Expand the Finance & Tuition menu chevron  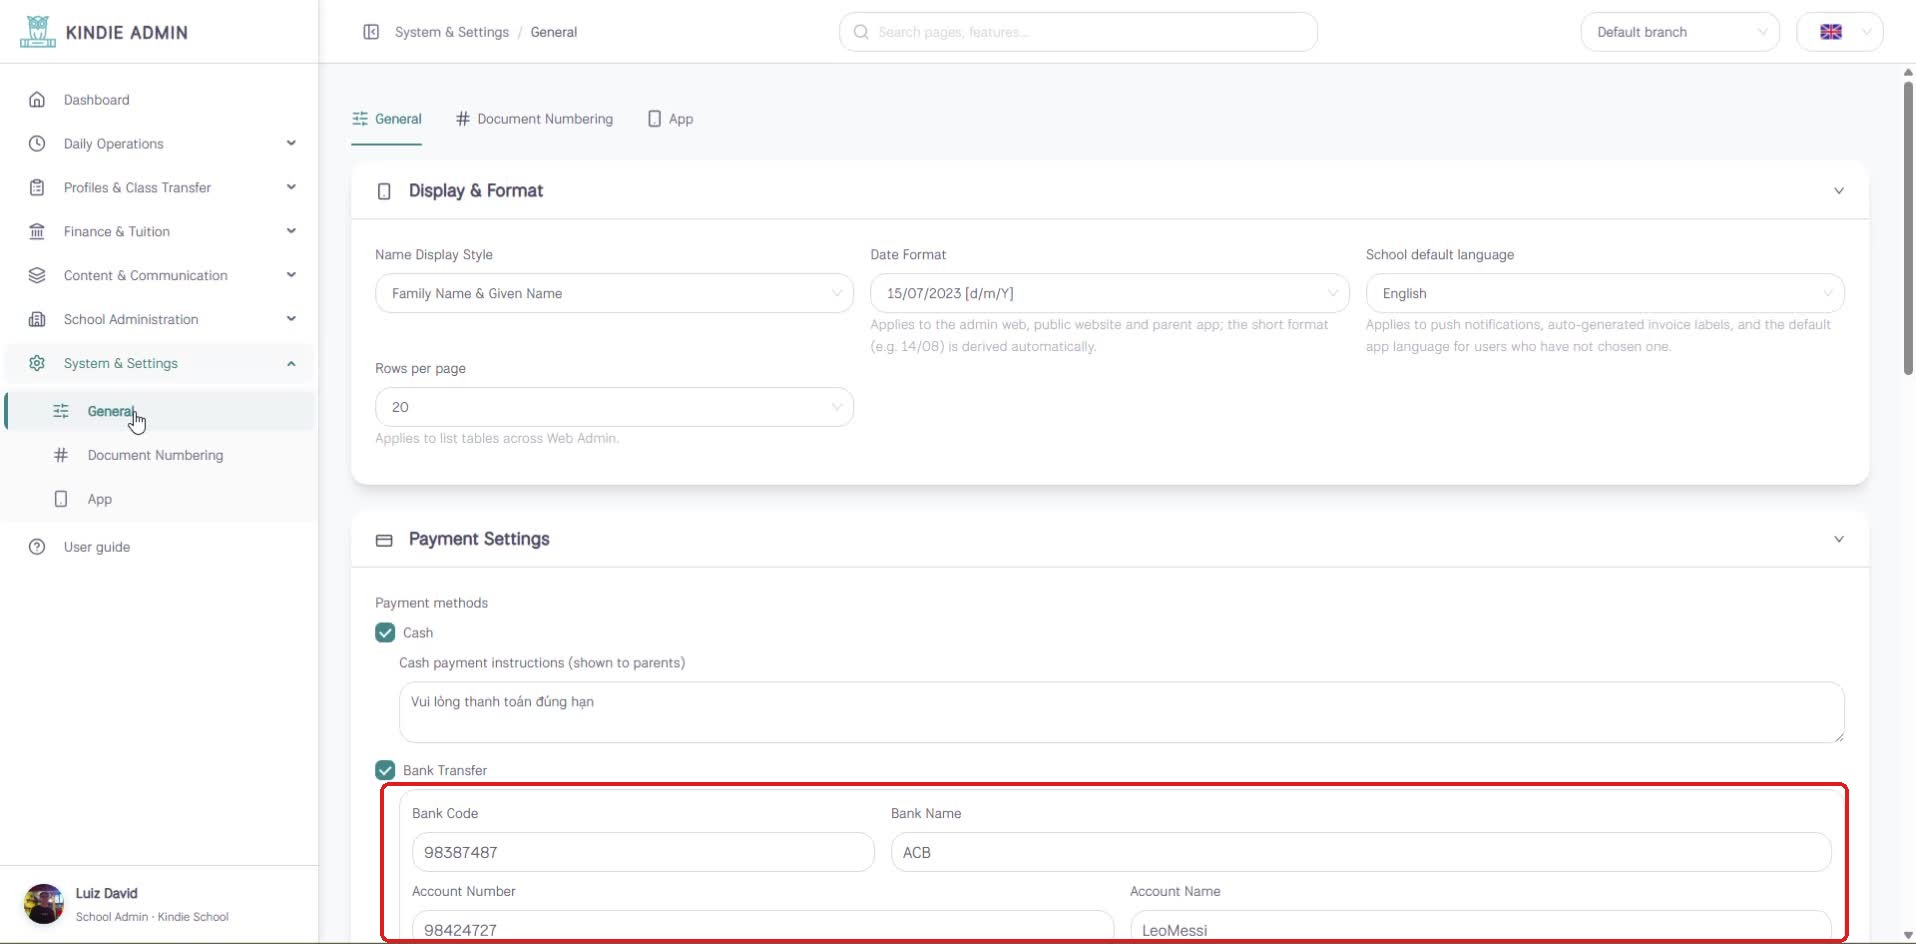click(x=291, y=232)
